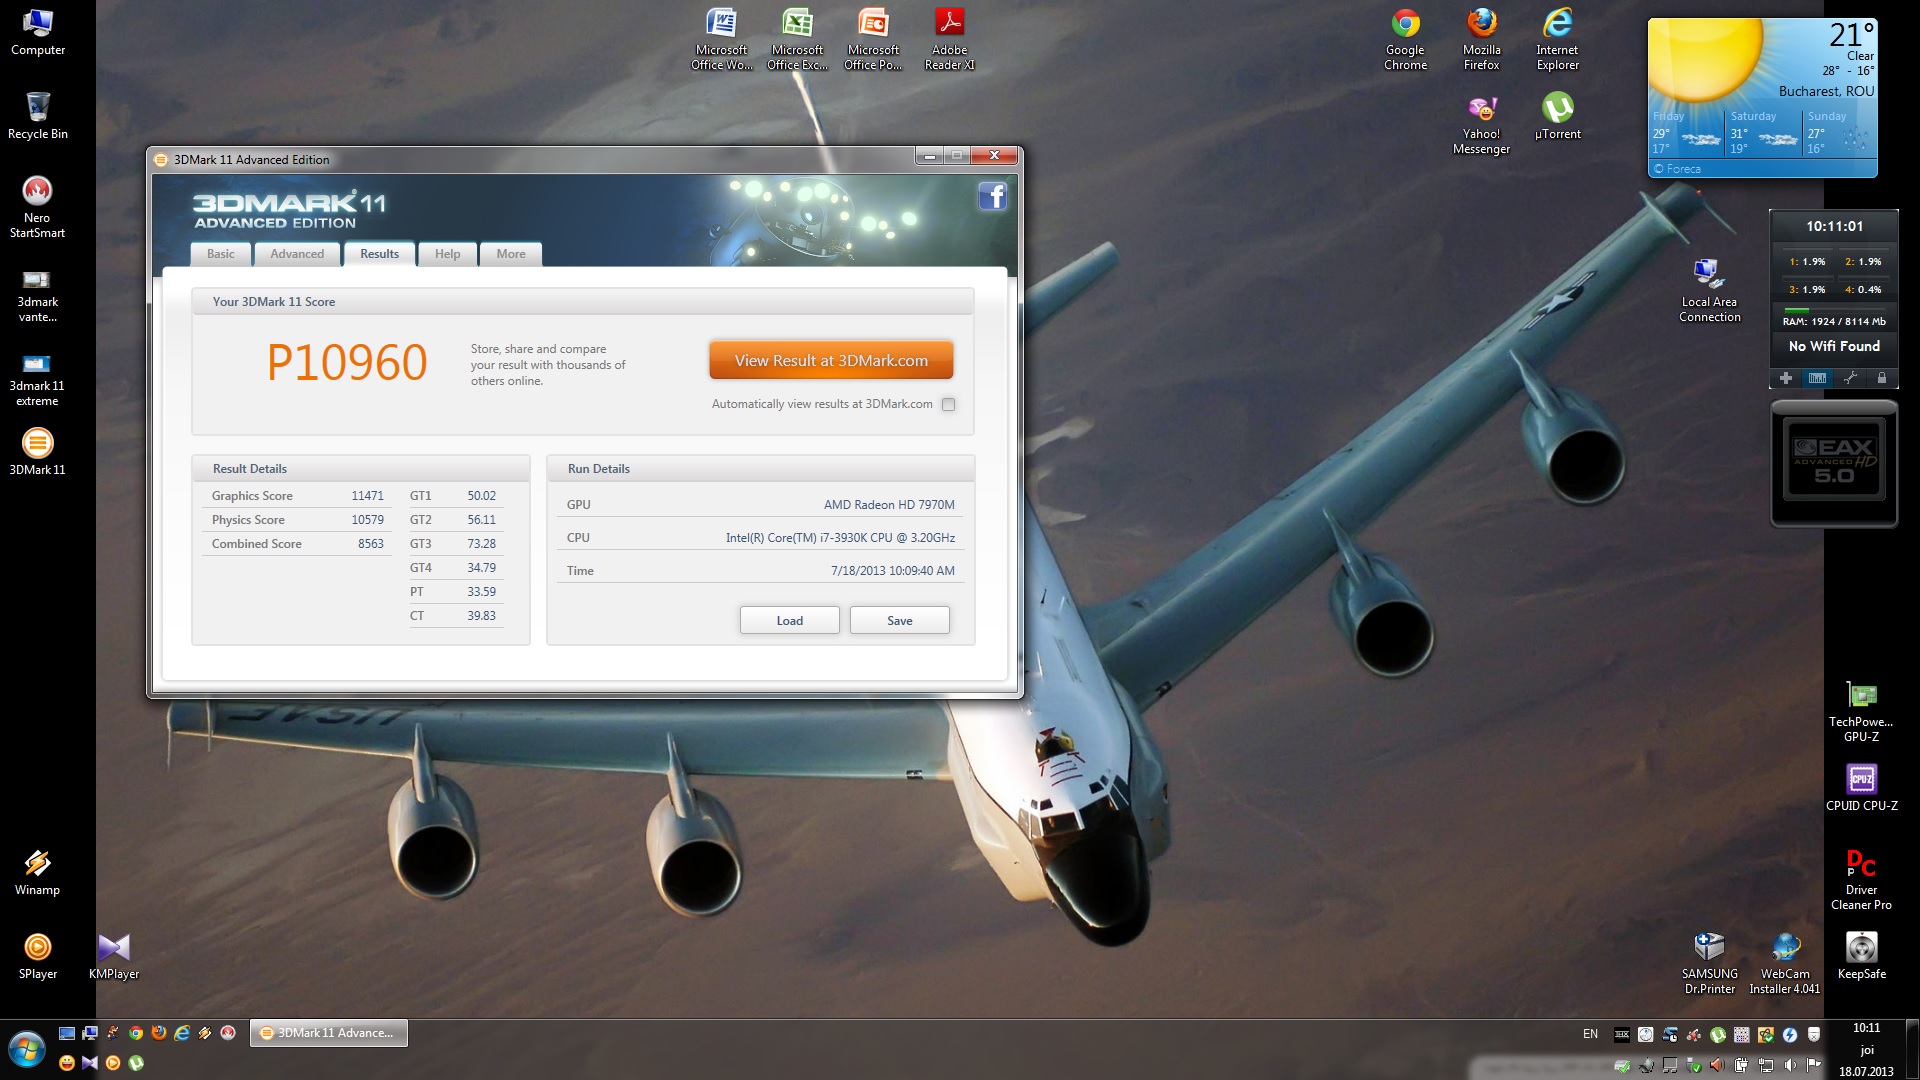Open the Facebook share icon in 3DMark
Image resolution: width=1920 pixels, height=1080 pixels.
(992, 196)
